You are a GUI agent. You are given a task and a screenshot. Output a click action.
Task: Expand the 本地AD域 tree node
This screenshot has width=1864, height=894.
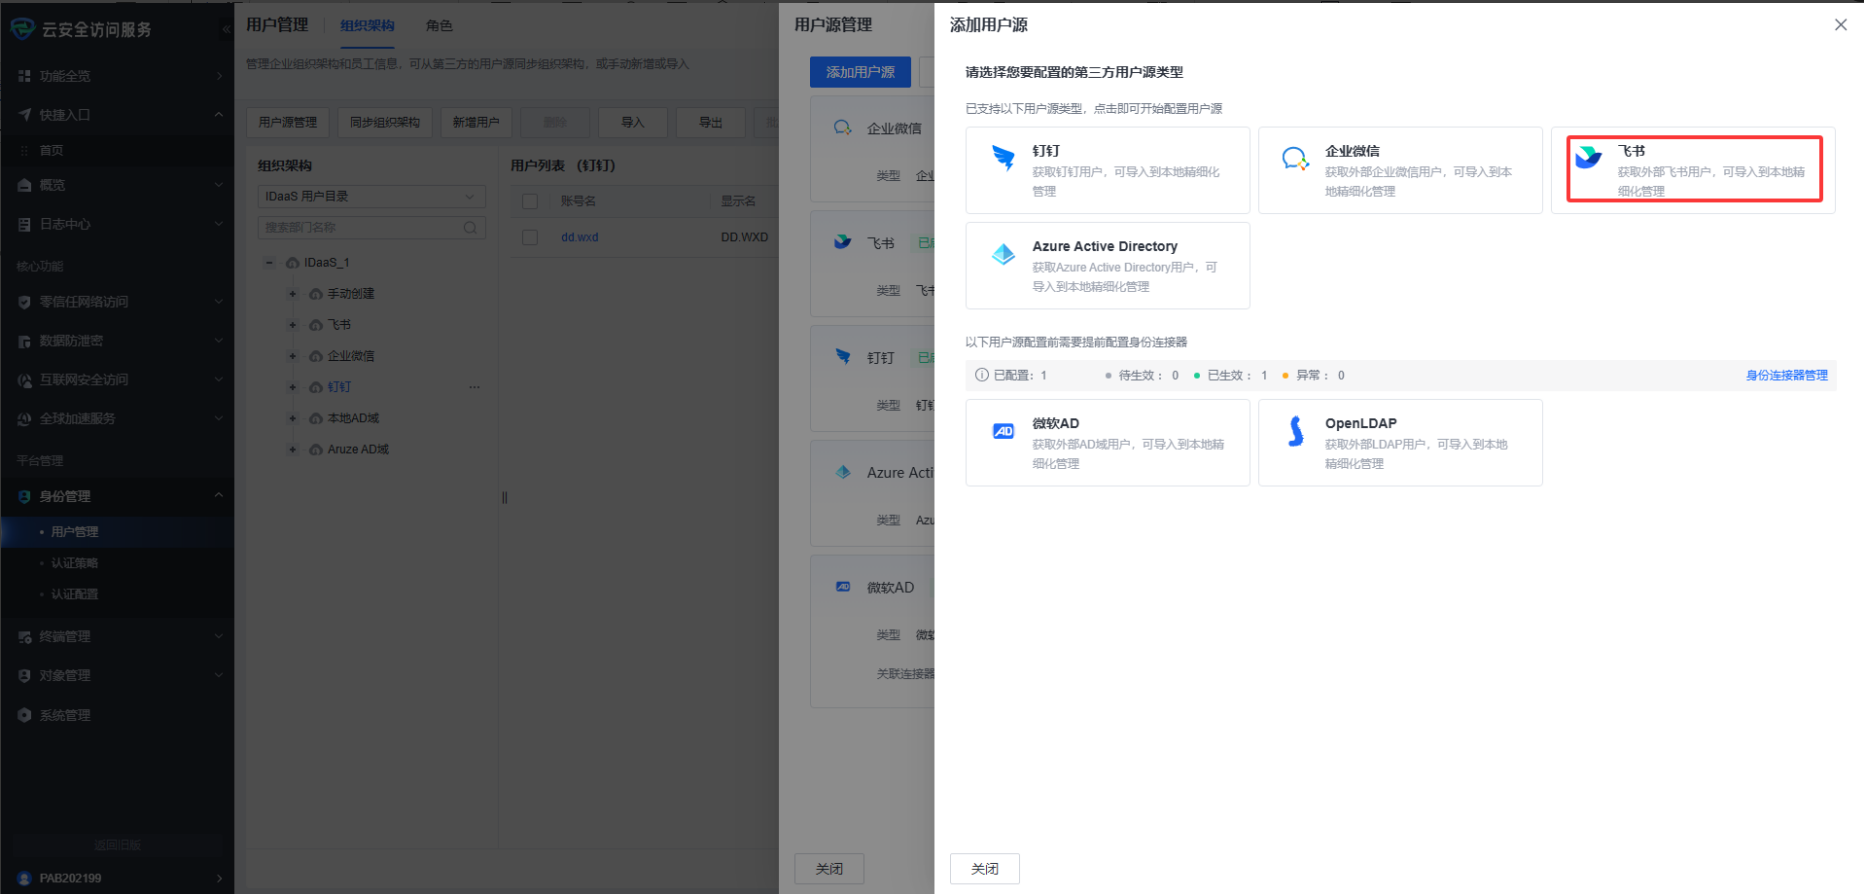click(292, 418)
